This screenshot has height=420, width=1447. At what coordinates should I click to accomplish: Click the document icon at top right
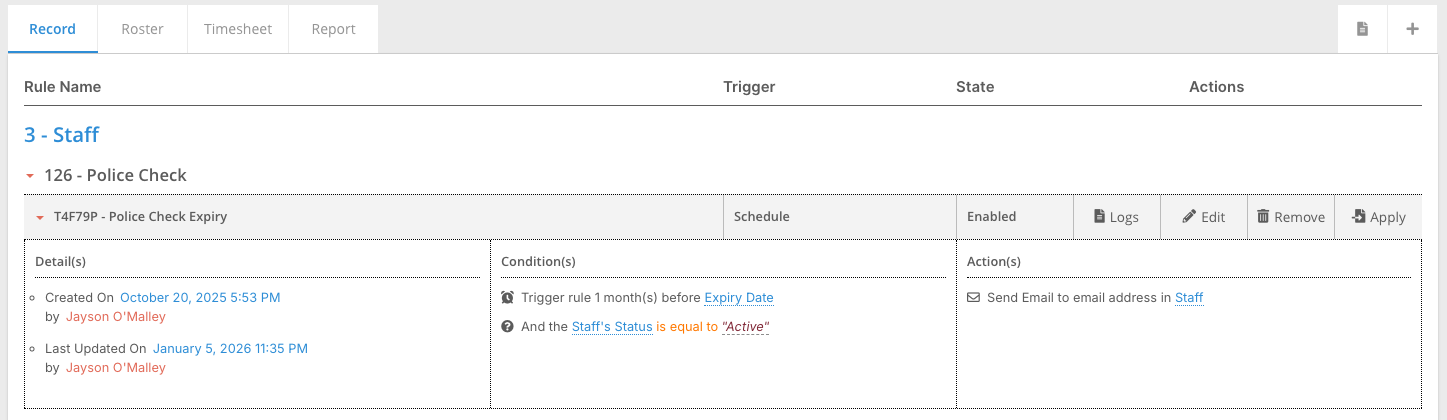[x=1362, y=29]
